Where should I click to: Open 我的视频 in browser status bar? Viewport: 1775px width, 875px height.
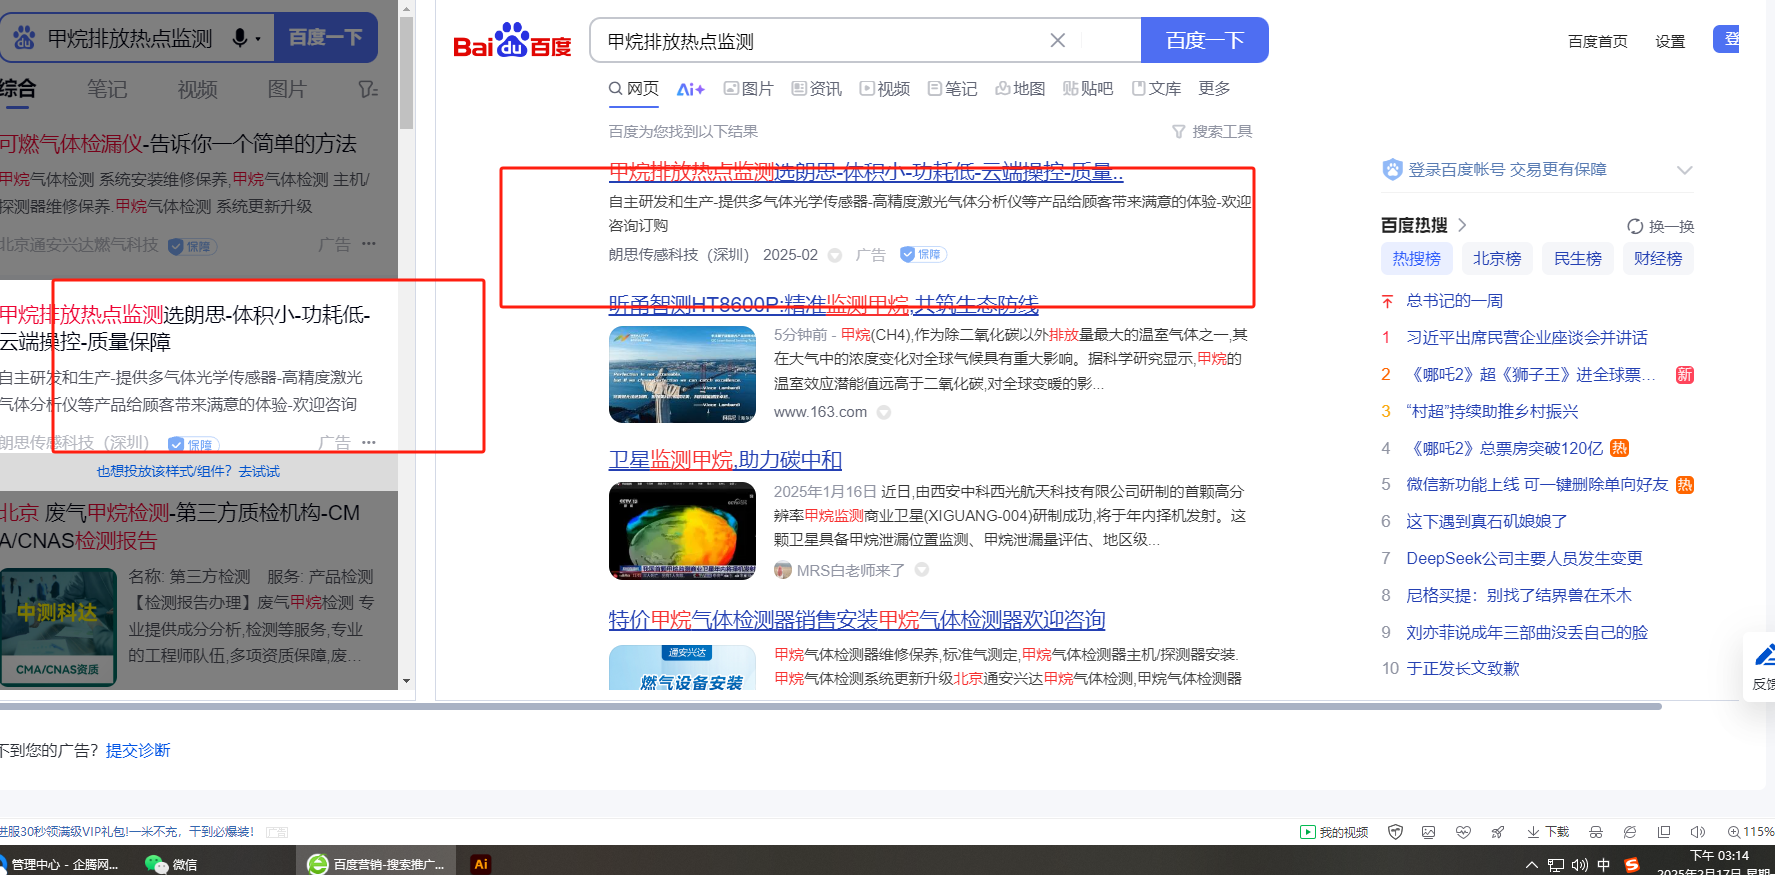[x=1334, y=832]
